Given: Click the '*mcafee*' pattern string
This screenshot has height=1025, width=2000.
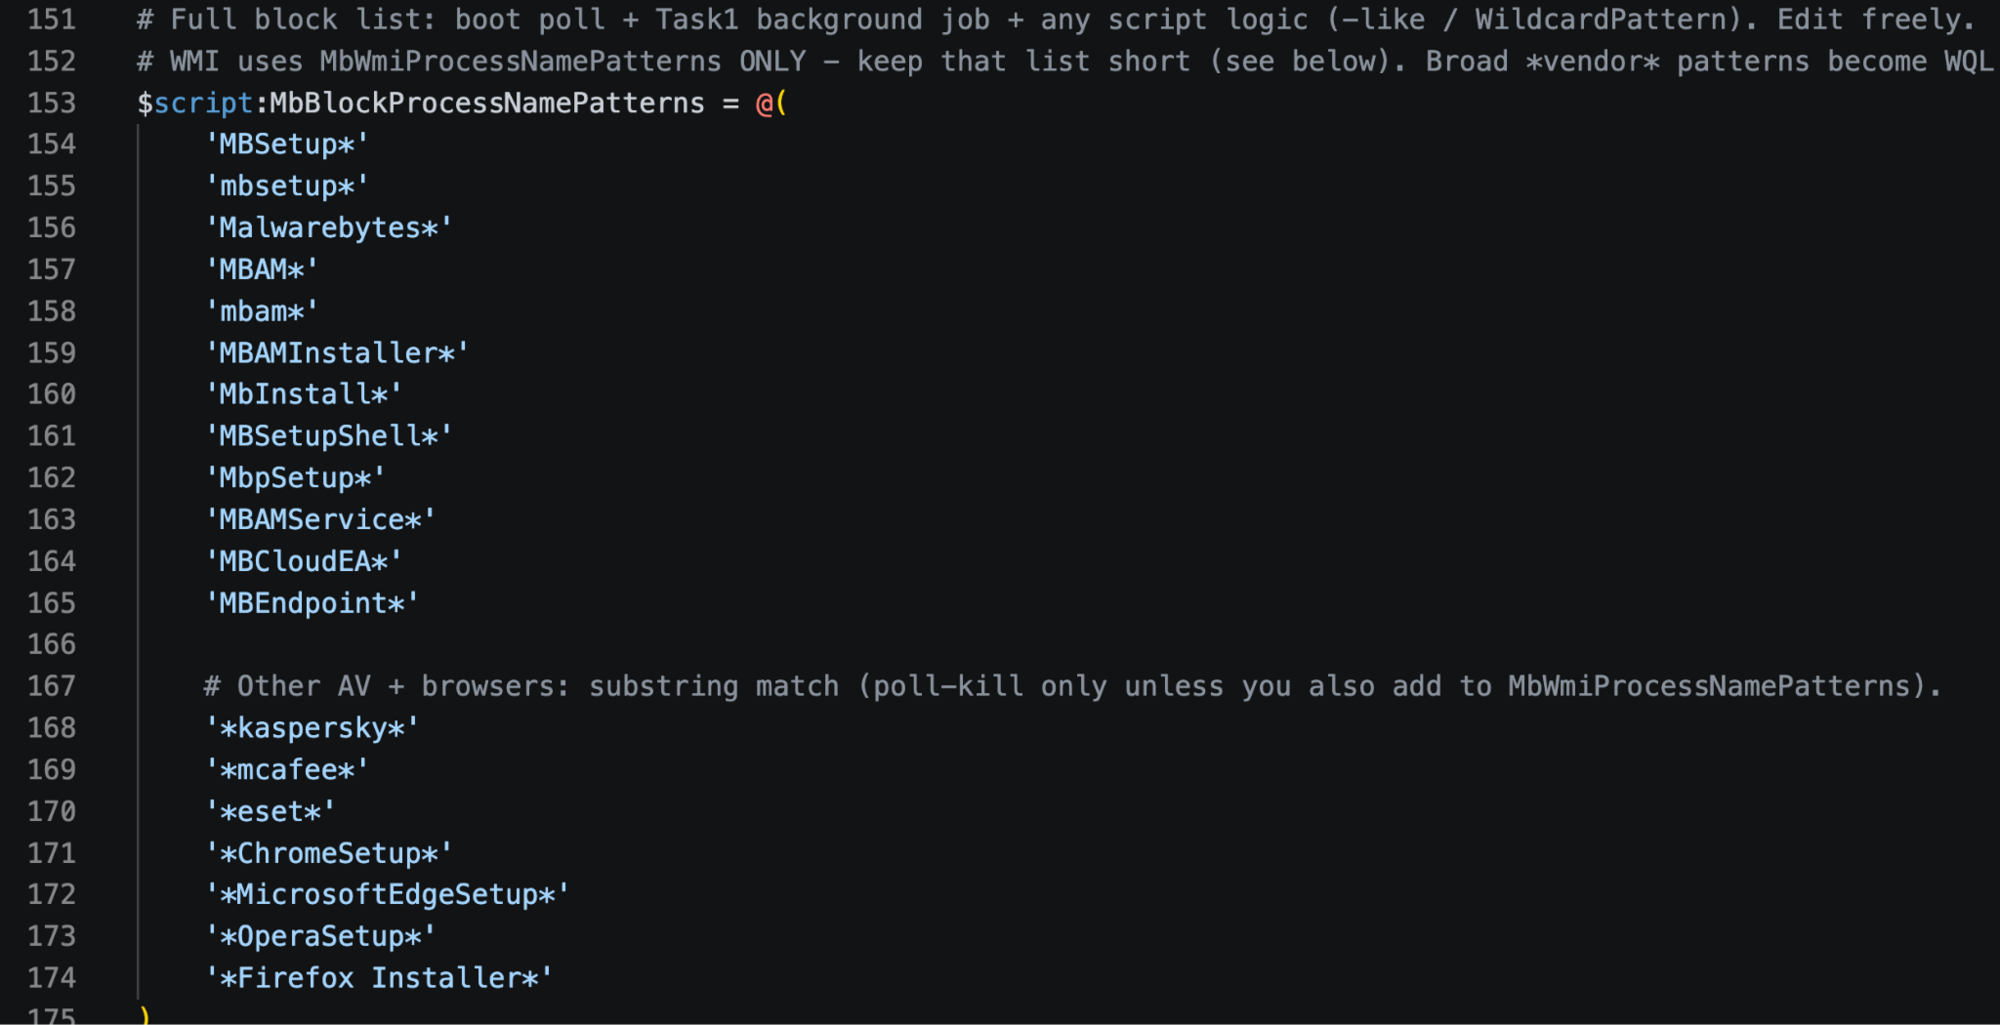Looking at the screenshot, I should pyautogui.click(x=287, y=770).
